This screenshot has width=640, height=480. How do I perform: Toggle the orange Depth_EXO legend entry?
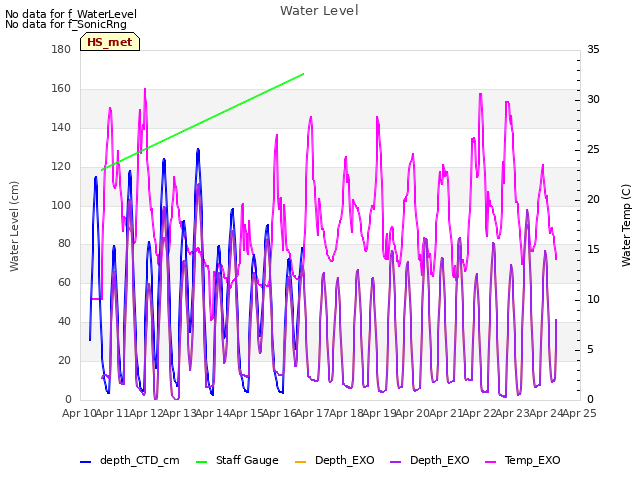tap(334, 460)
